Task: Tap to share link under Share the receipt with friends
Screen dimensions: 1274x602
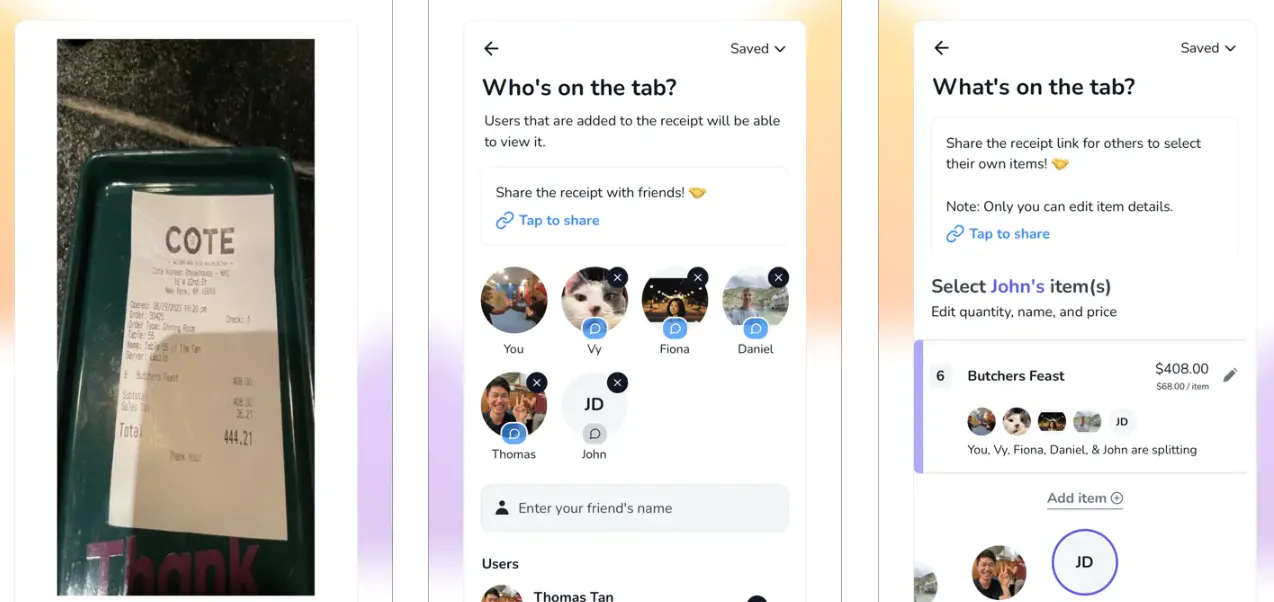Action: 548,220
